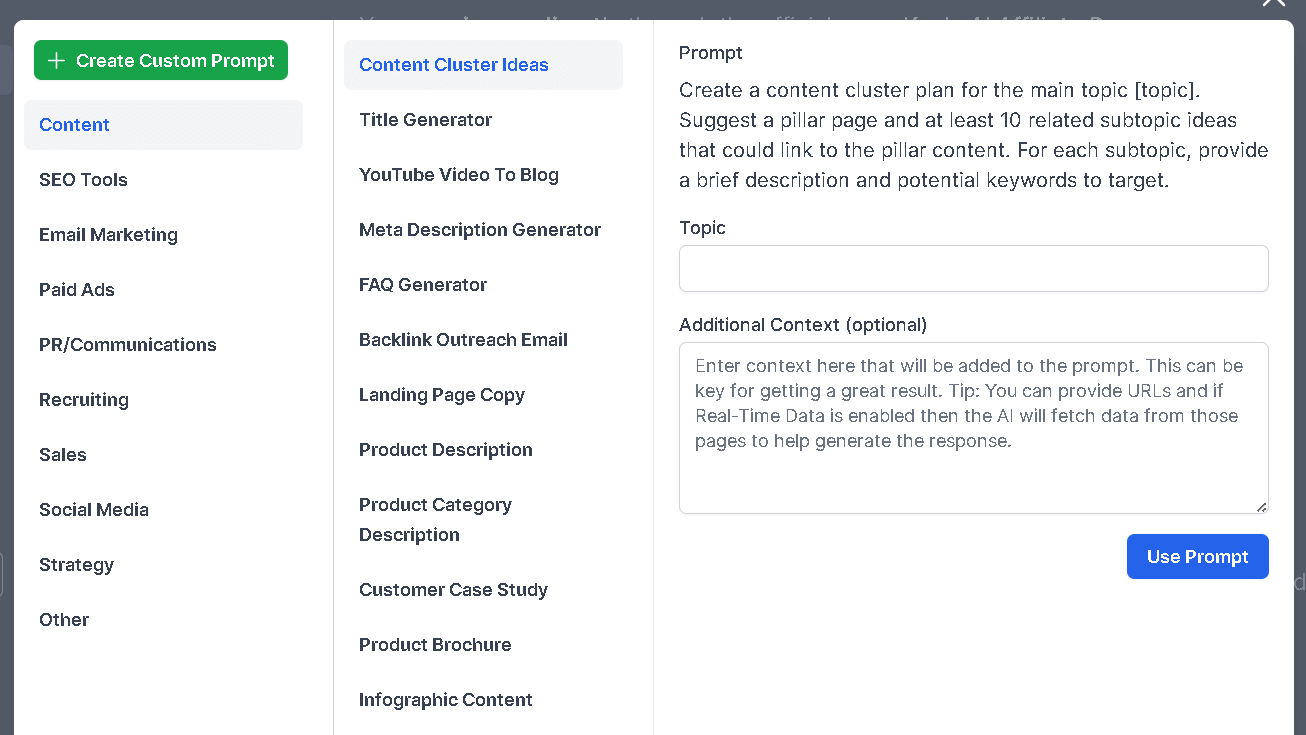The width and height of the screenshot is (1306, 735).
Task: Select the Backlink Outreach Email prompt
Action: [x=463, y=340]
